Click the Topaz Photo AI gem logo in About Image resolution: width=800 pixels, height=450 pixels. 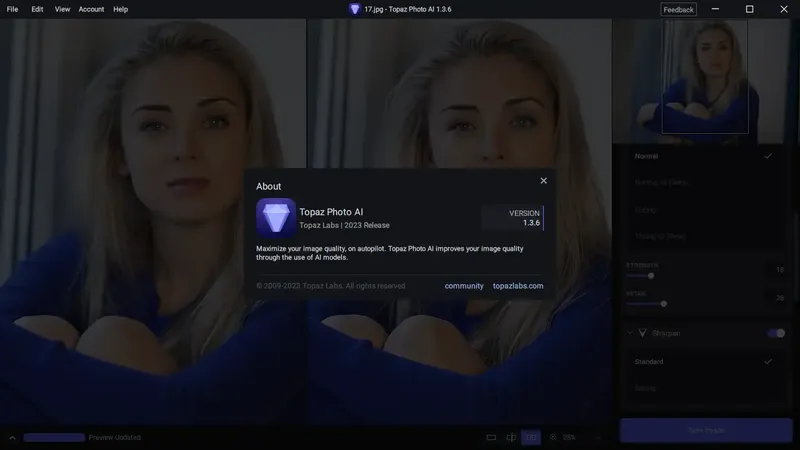pos(276,218)
